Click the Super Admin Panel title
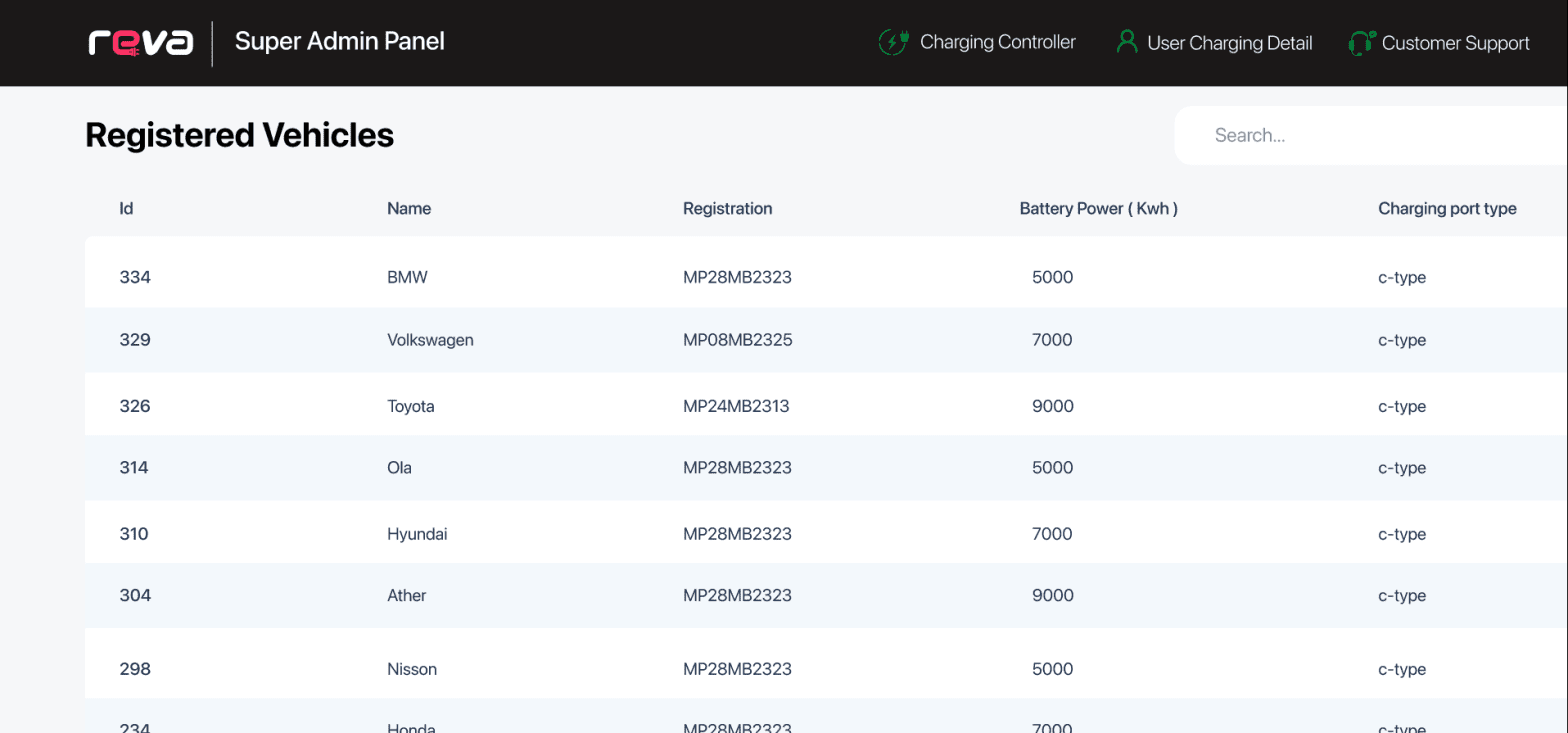1568x733 pixels. 339,42
